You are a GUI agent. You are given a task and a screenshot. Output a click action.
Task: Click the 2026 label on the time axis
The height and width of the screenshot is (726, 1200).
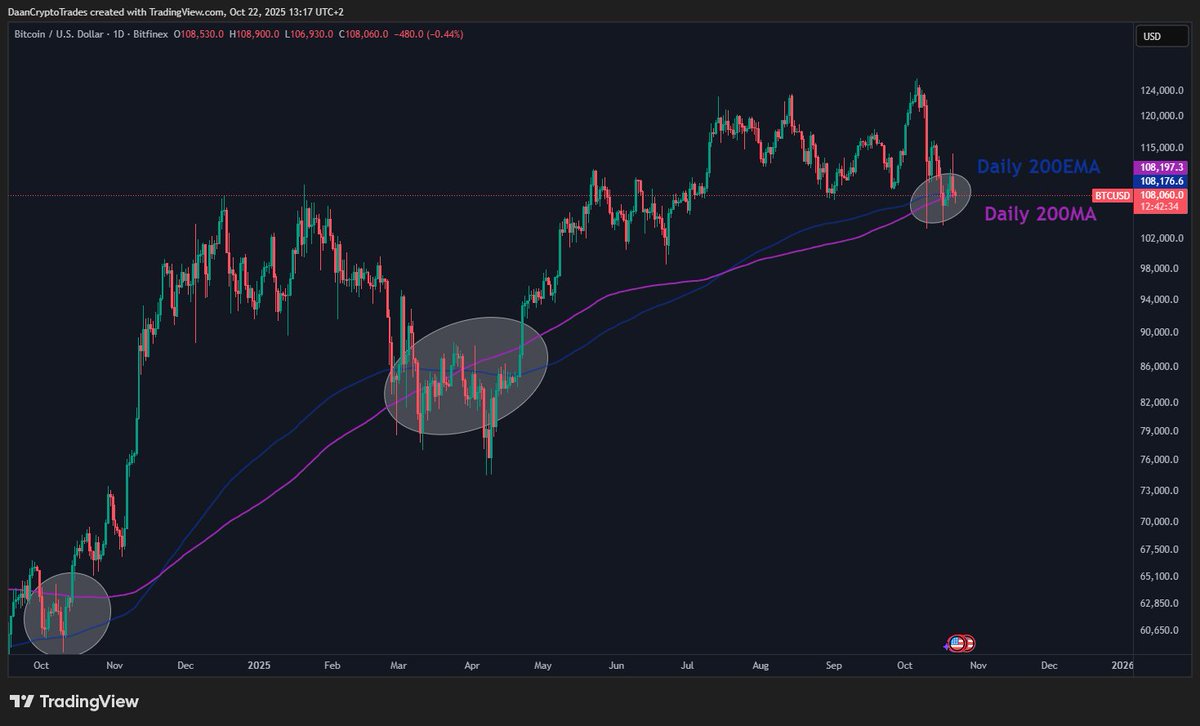tap(1122, 664)
